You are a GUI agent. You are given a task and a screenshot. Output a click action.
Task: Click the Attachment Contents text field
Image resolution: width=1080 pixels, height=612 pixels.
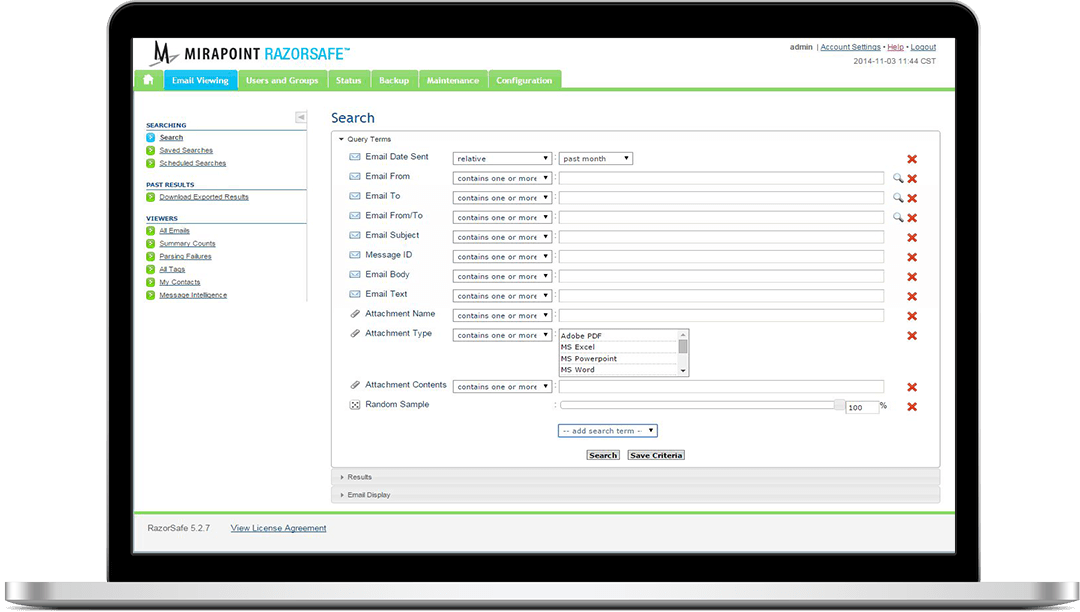coord(721,386)
